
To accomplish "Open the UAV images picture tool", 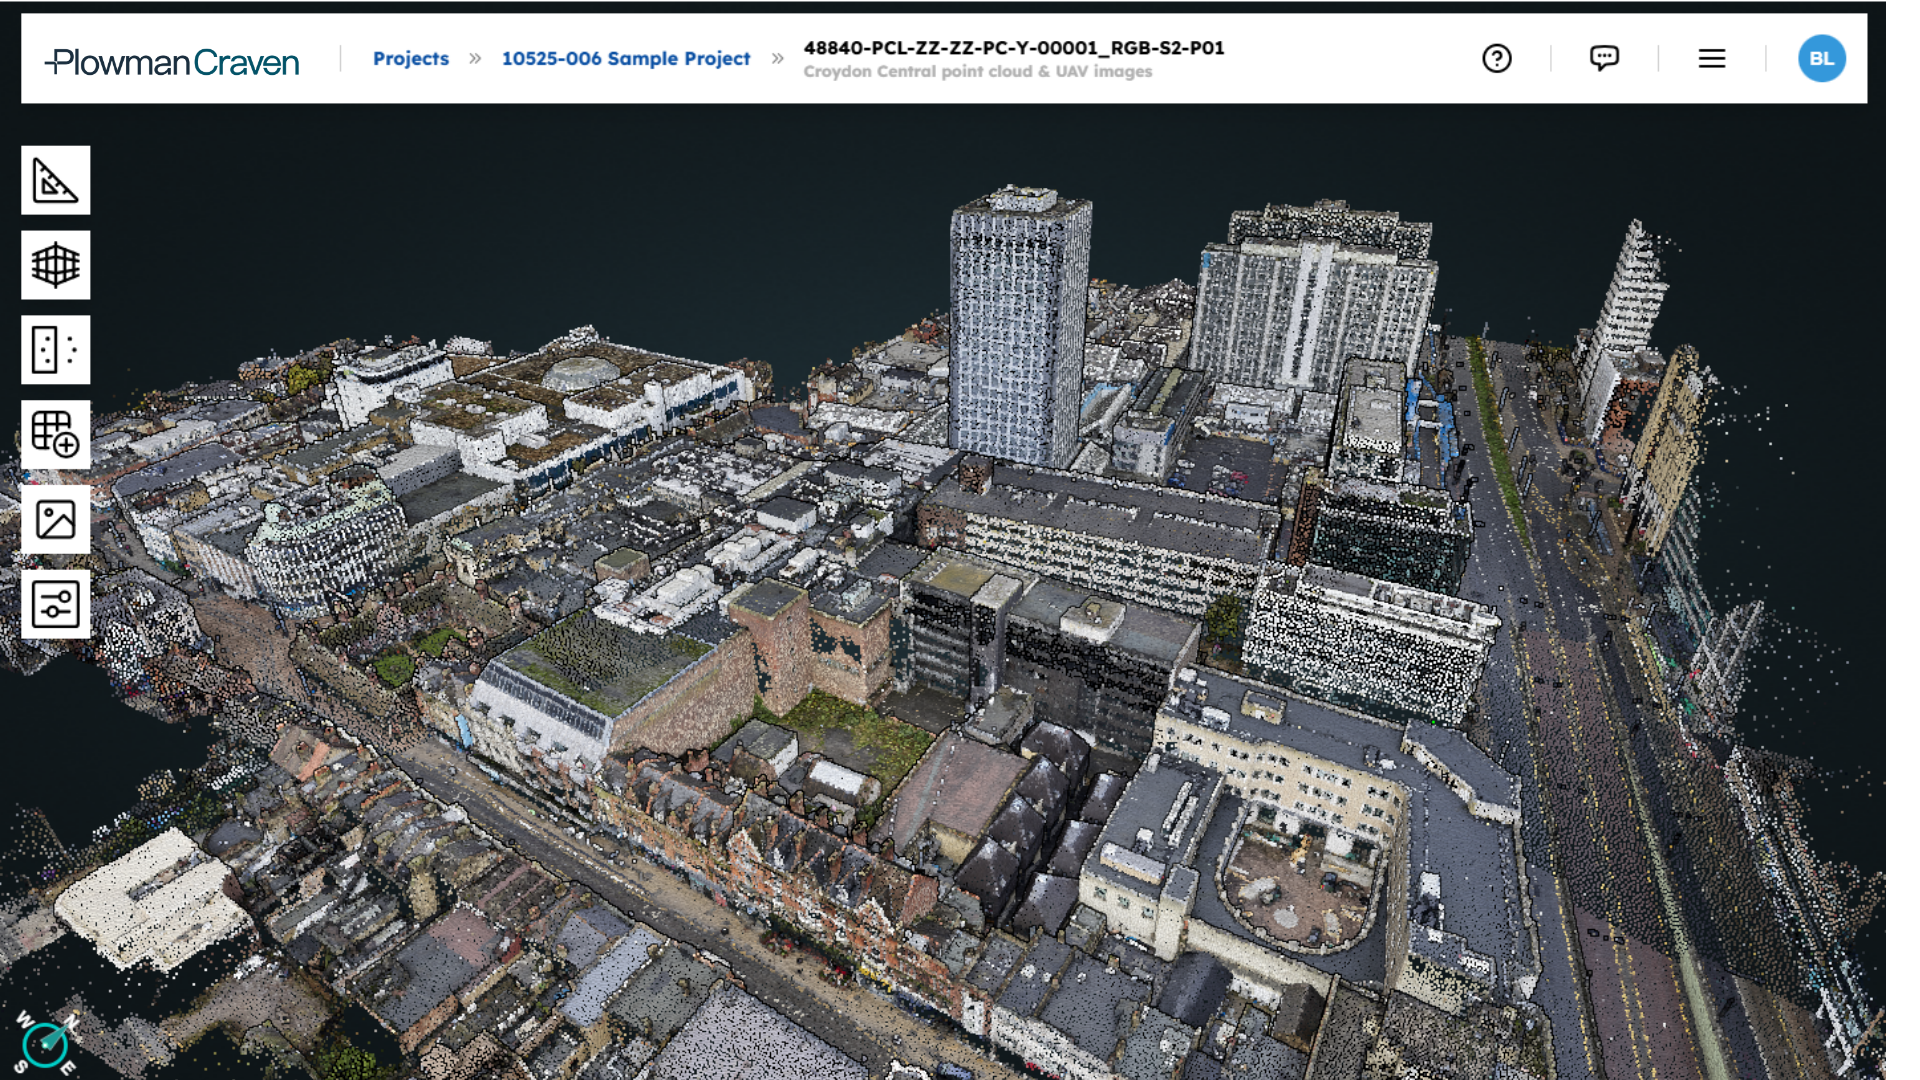I will tap(55, 520).
